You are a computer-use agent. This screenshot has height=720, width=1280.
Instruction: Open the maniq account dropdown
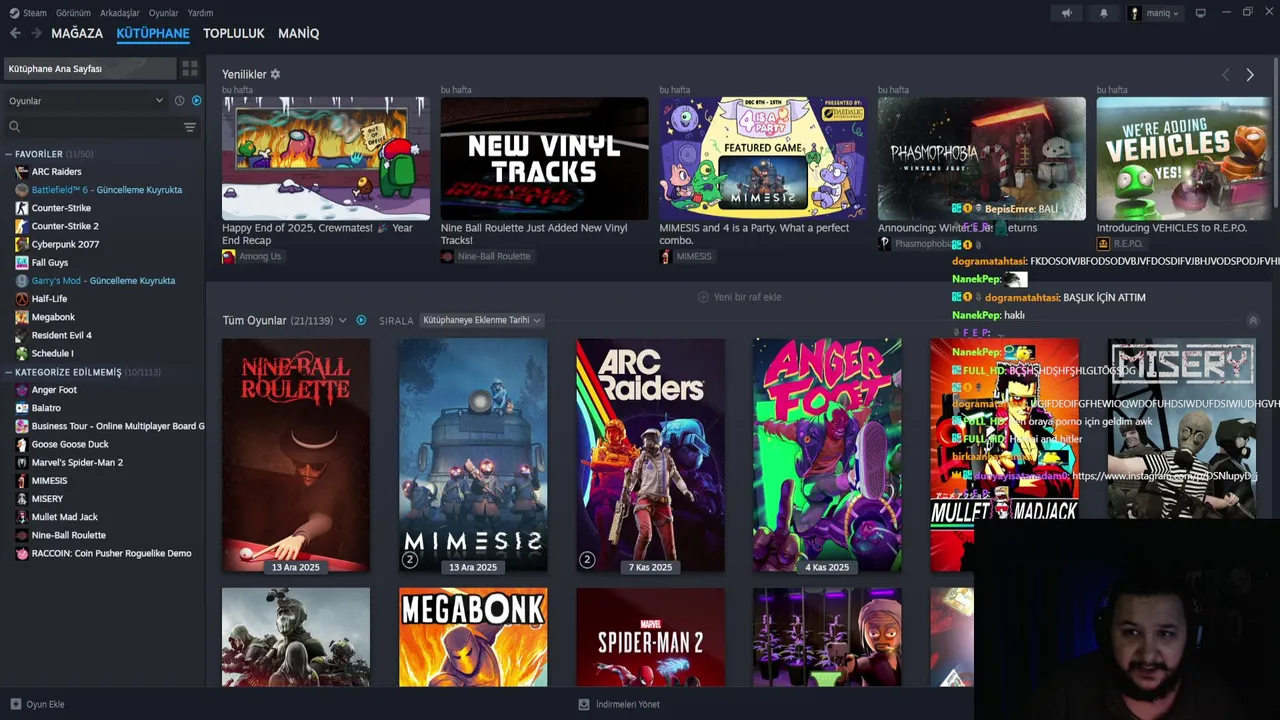(1154, 13)
